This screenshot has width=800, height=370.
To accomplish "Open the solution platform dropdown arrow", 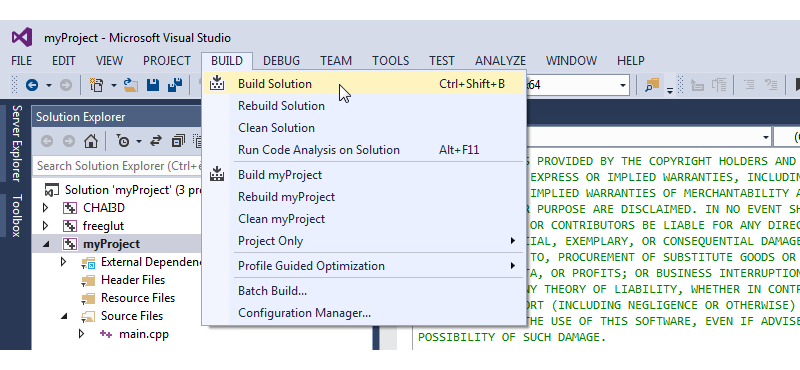I will click(x=623, y=85).
